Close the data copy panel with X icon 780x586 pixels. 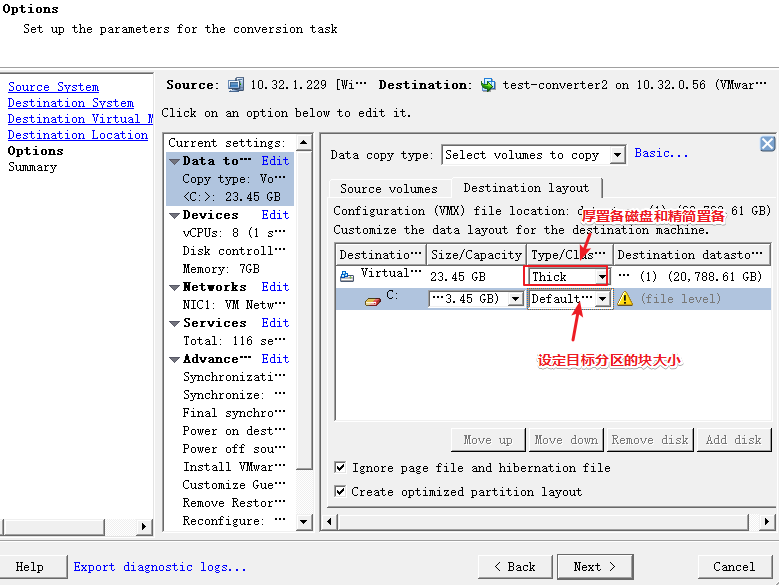pyautogui.click(x=767, y=144)
